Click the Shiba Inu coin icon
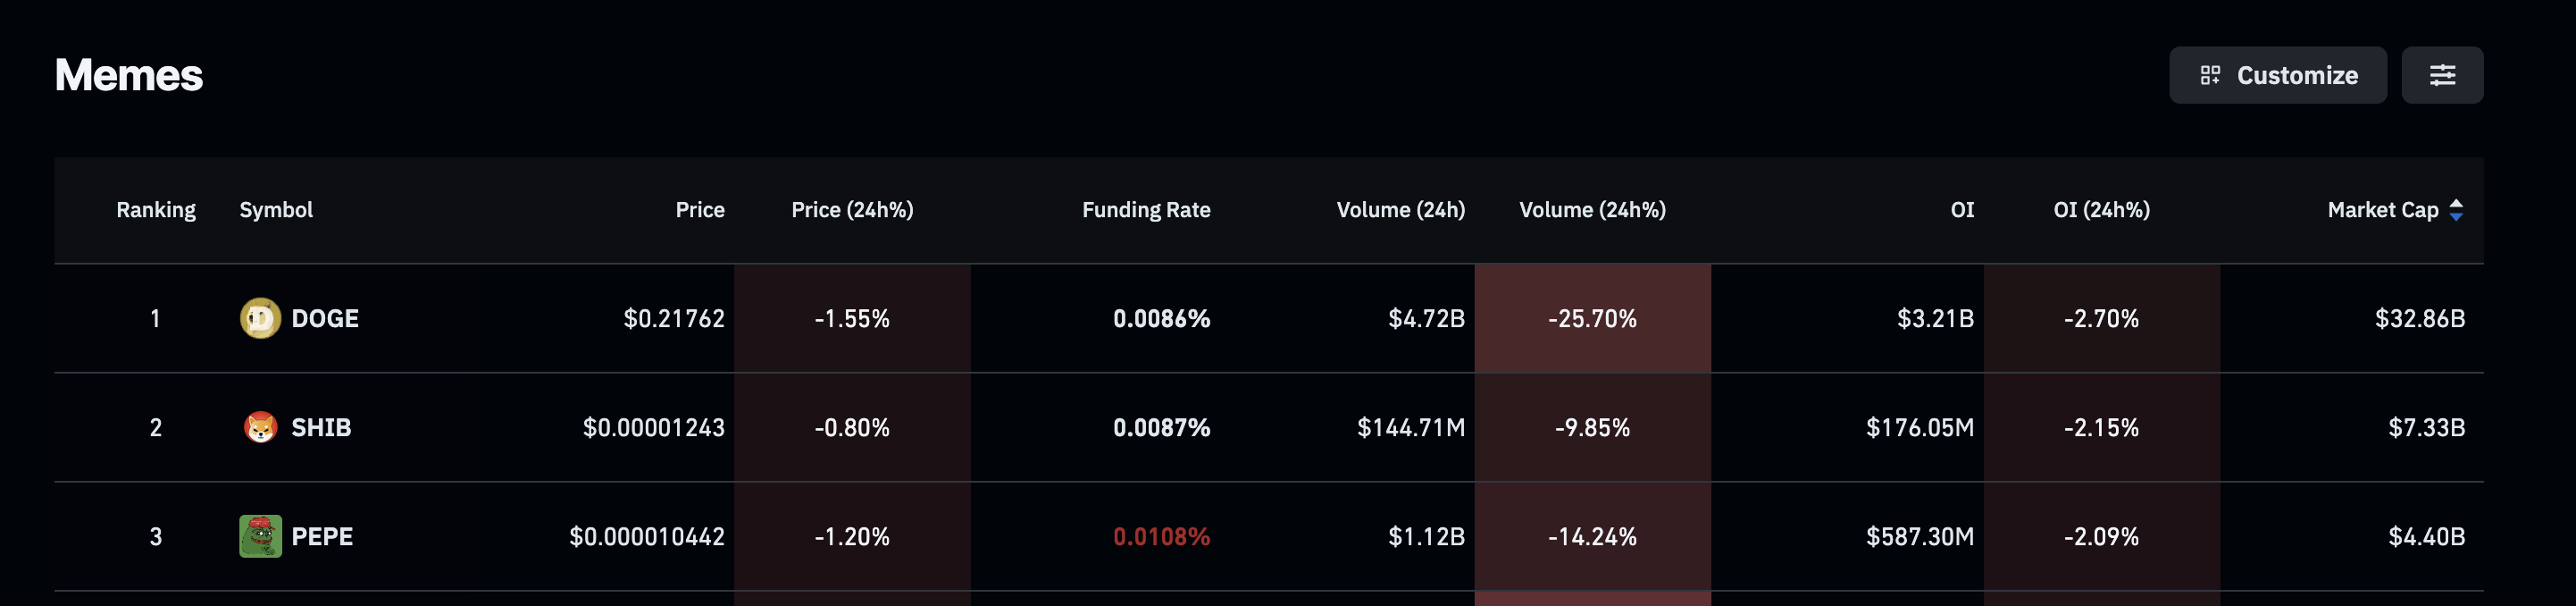 260,427
